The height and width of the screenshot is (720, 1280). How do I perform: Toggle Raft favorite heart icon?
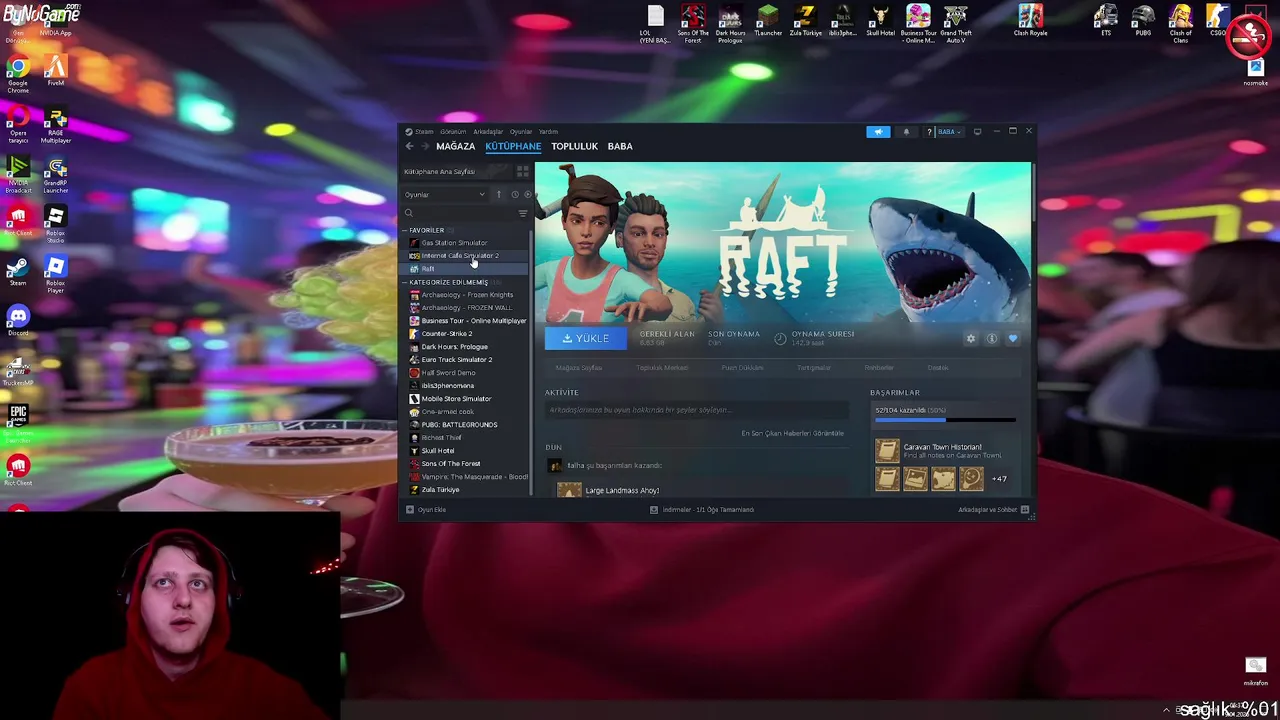[x=1012, y=338]
